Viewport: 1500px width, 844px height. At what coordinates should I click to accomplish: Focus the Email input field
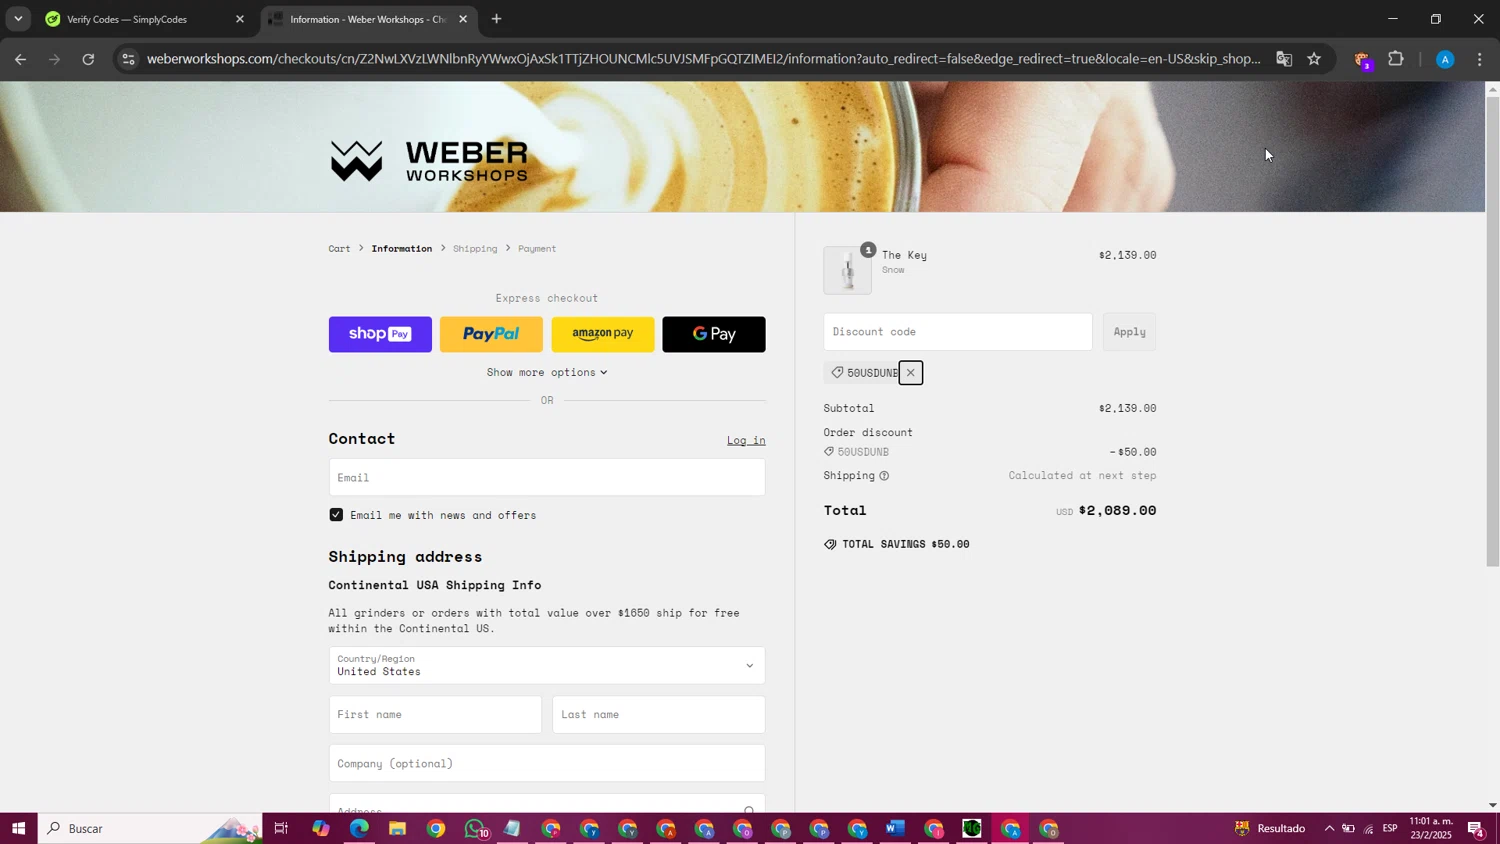point(547,477)
